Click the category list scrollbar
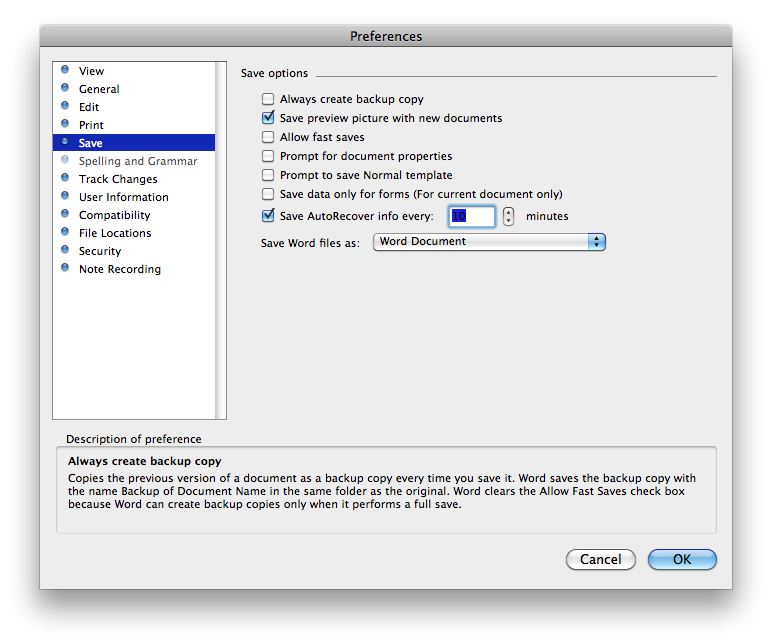This screenshot has height=644, width=772. [x=221, y=240]
